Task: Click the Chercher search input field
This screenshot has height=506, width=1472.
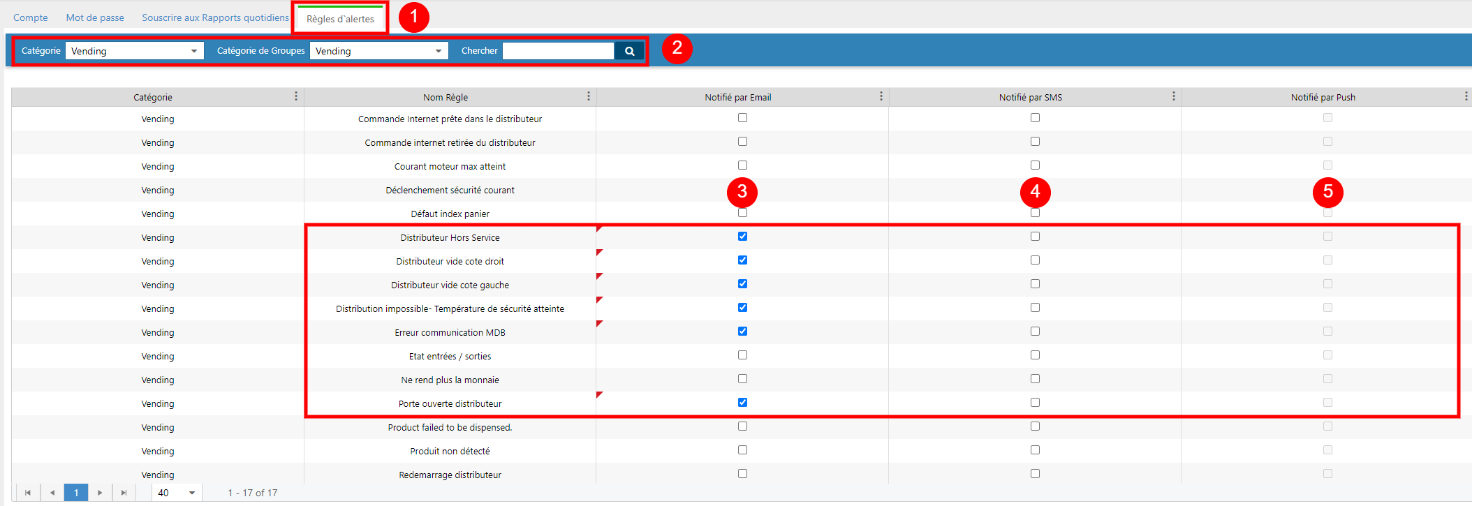Action: pos(558,51)
